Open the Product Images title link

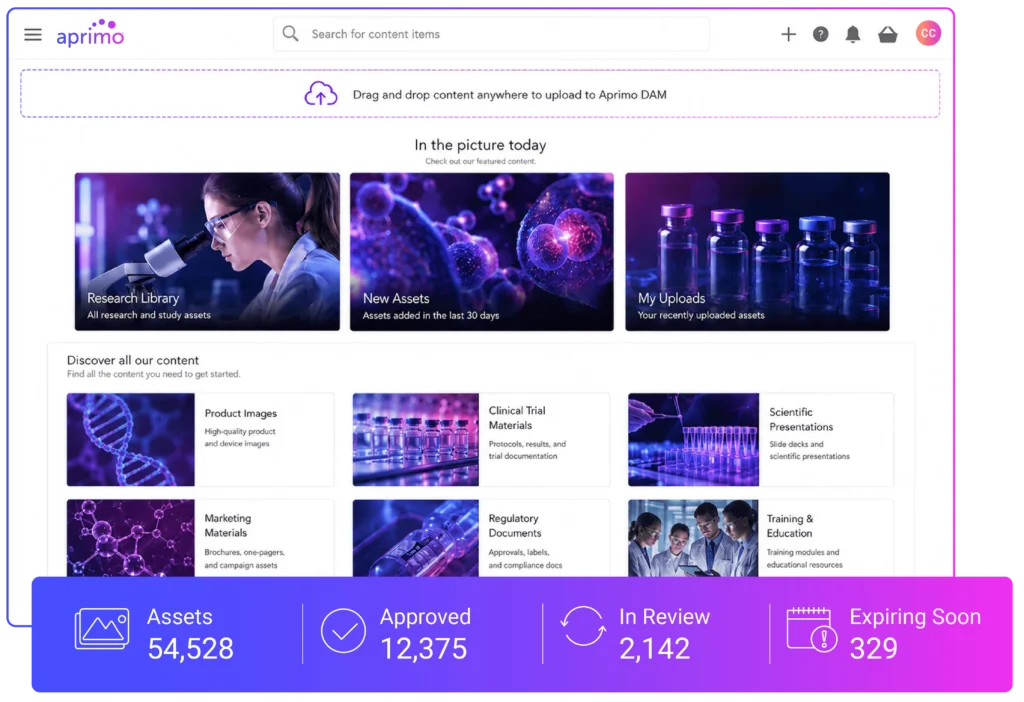coord(240,413)
